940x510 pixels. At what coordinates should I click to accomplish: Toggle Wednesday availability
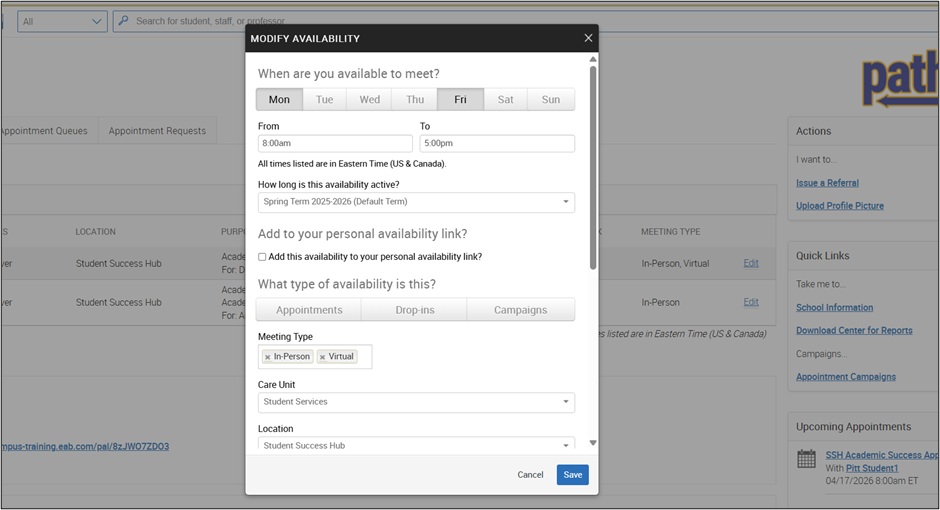pyautogui.click(x=369, y=99)
